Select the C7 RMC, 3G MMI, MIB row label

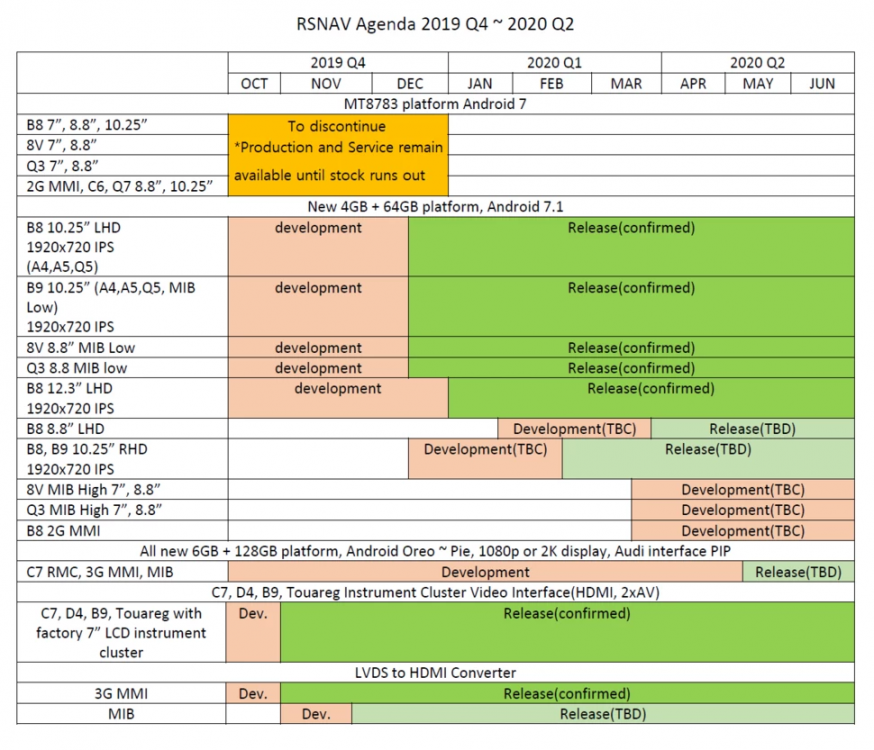122,572
